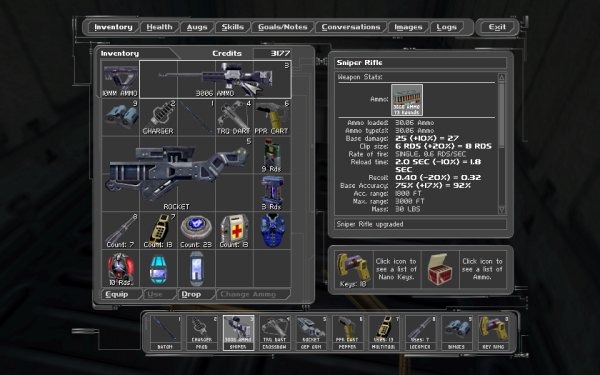Select belt slot 0 KEY RING

493,333
